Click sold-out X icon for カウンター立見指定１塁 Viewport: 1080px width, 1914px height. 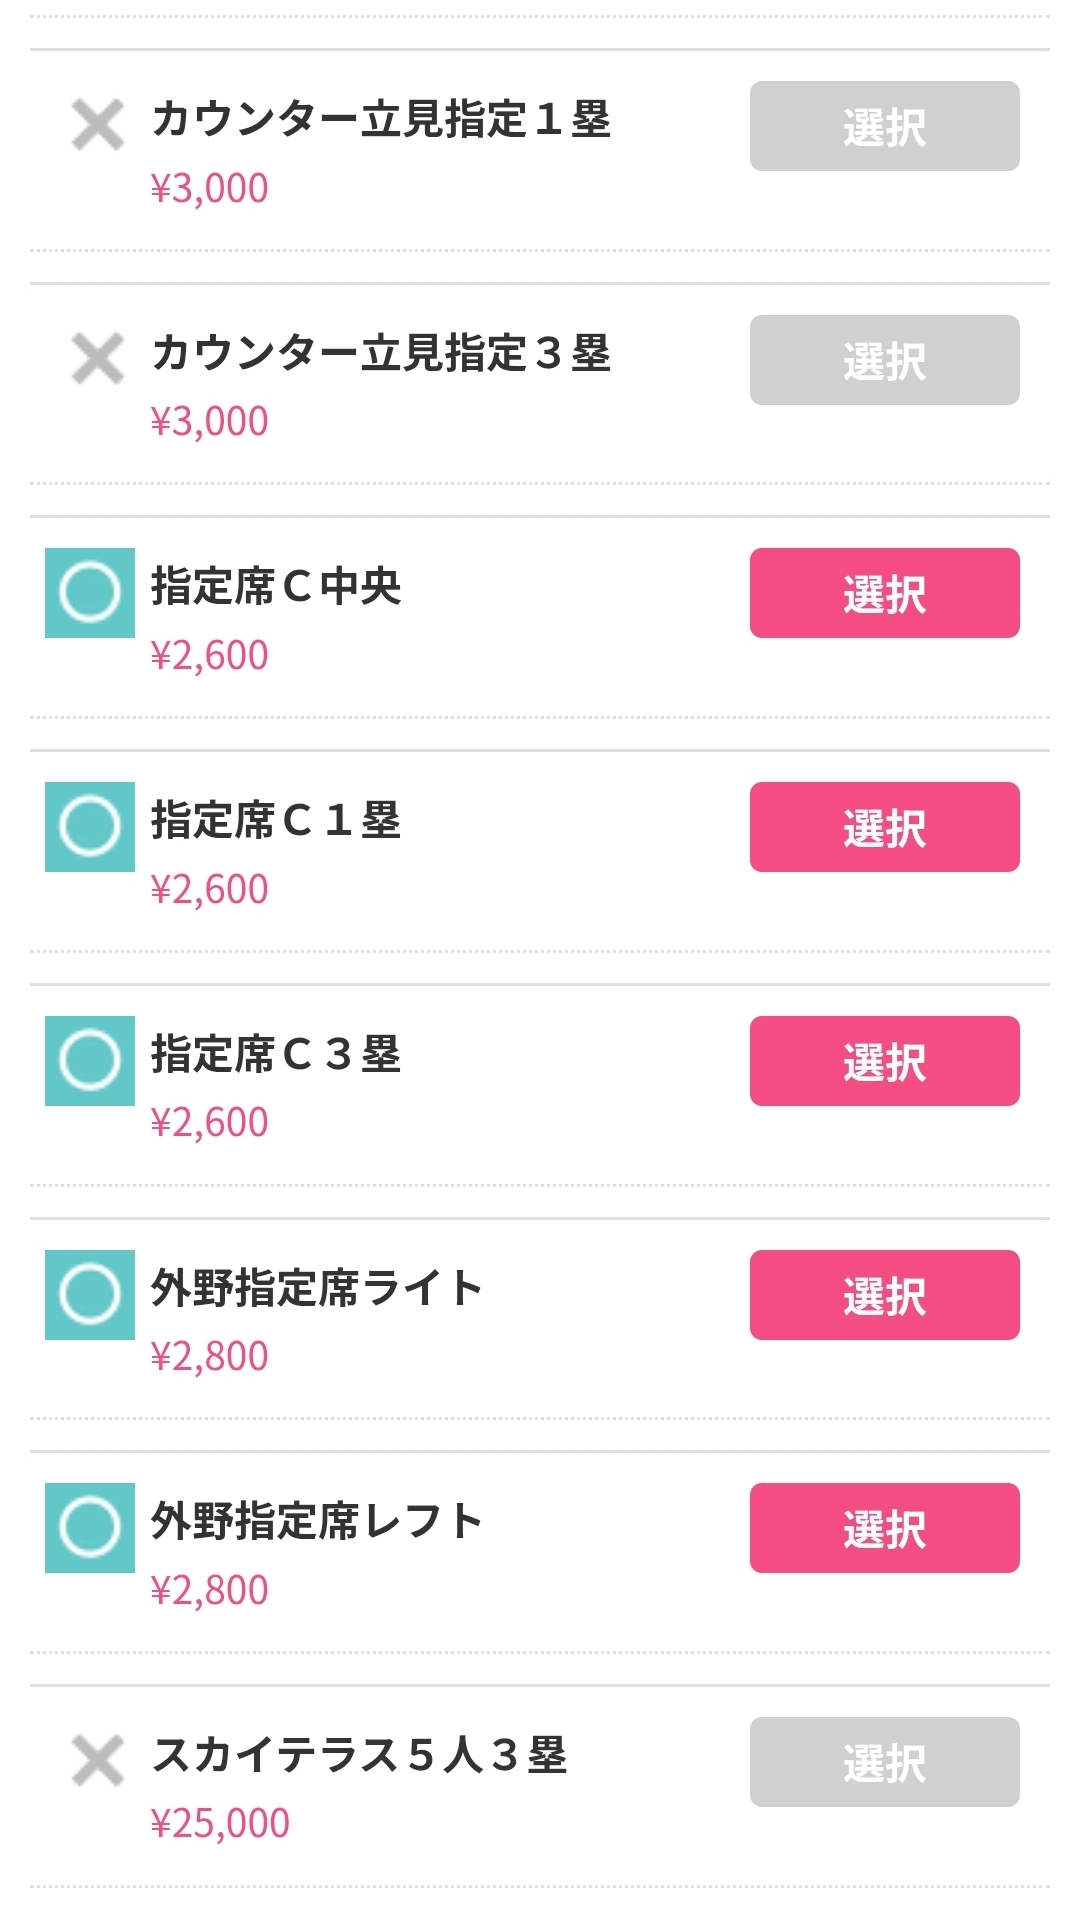coord(98,125)
